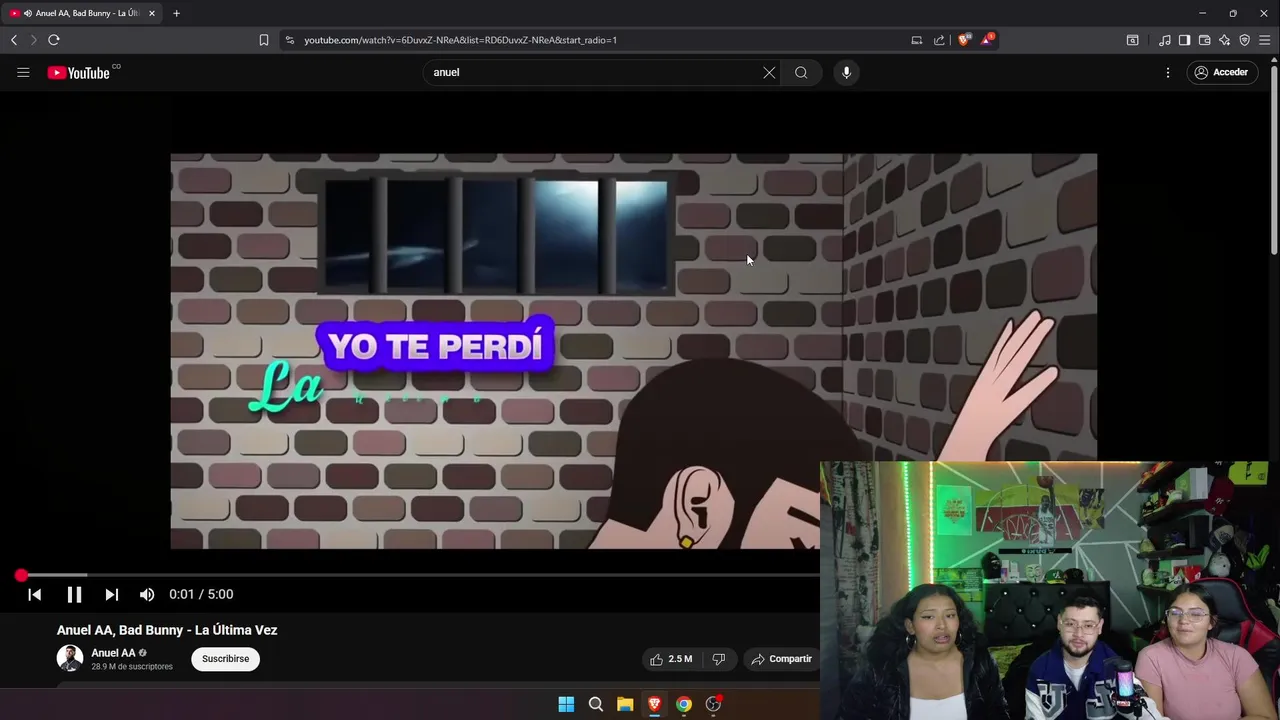Image resolution: width=1280 pixels, height=720 pixels.
Task: Open the Brave main menu
Action: tap(1265, 40)
